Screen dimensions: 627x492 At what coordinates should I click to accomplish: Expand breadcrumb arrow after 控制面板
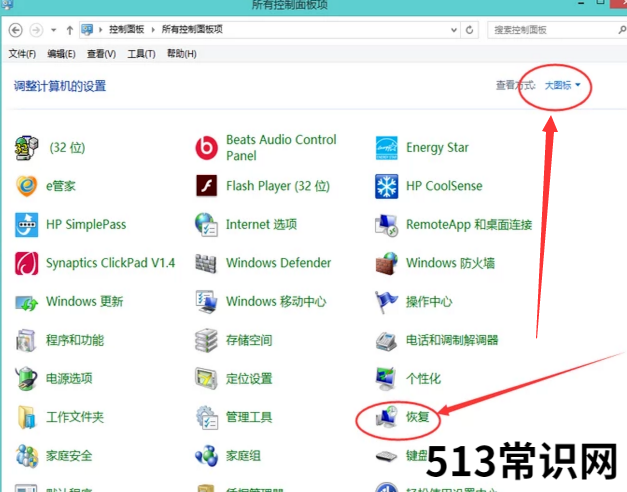(x=153, y=30)
